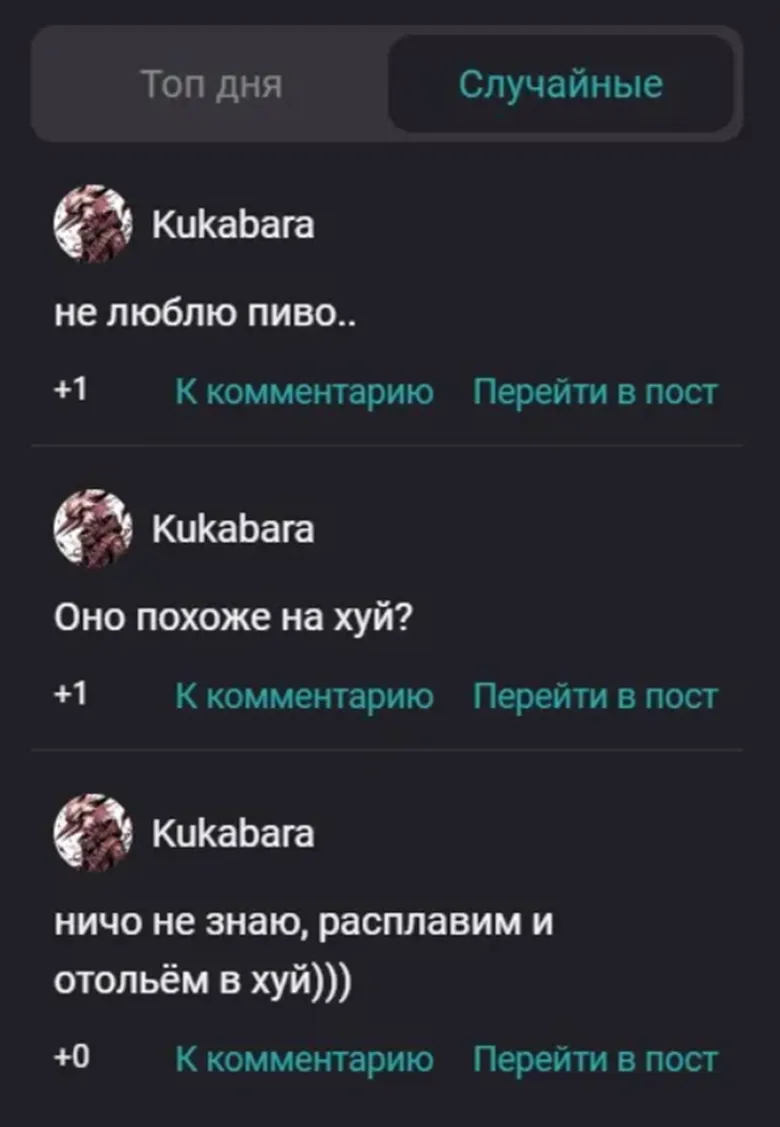Select the comment text starting ничо не знаю

pos(303,950)
